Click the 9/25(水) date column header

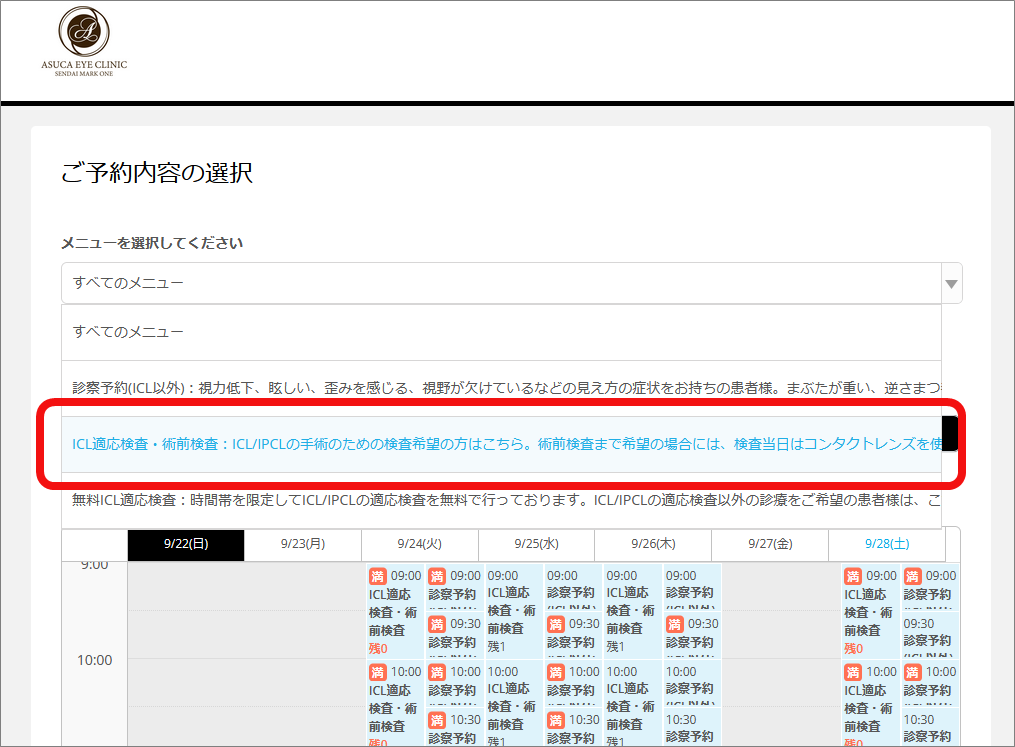tap(536, 545)
